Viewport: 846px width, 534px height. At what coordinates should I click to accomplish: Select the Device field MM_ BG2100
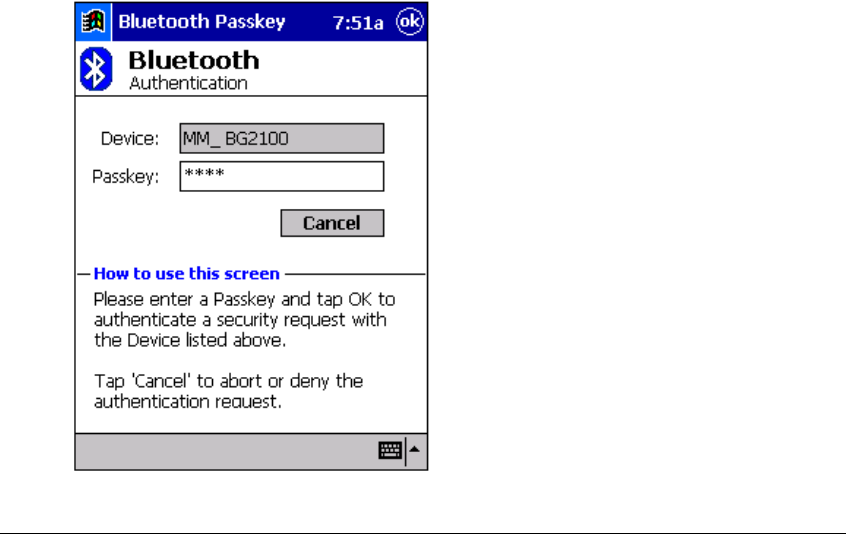pyautogui.click(x=282, y=138)
